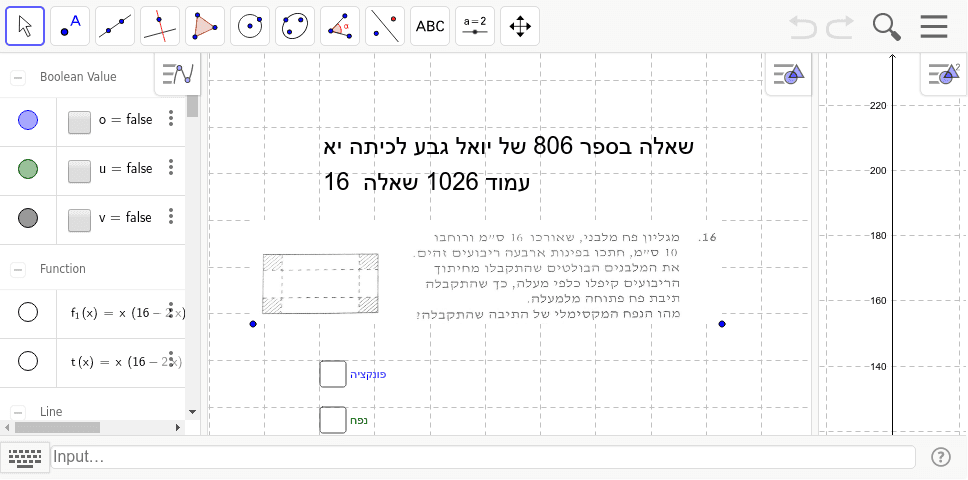Click the Boolean Value heading text
This screenshot has width=968, height=480.
click(78, 77)
